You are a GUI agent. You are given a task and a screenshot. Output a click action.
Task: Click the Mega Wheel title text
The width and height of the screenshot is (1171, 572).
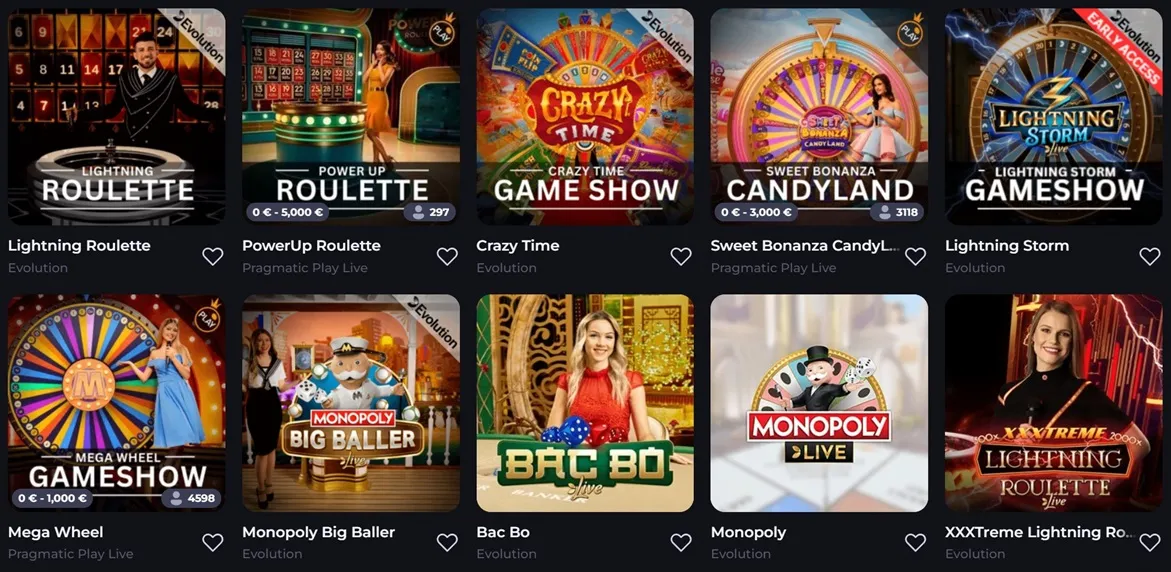56,532
